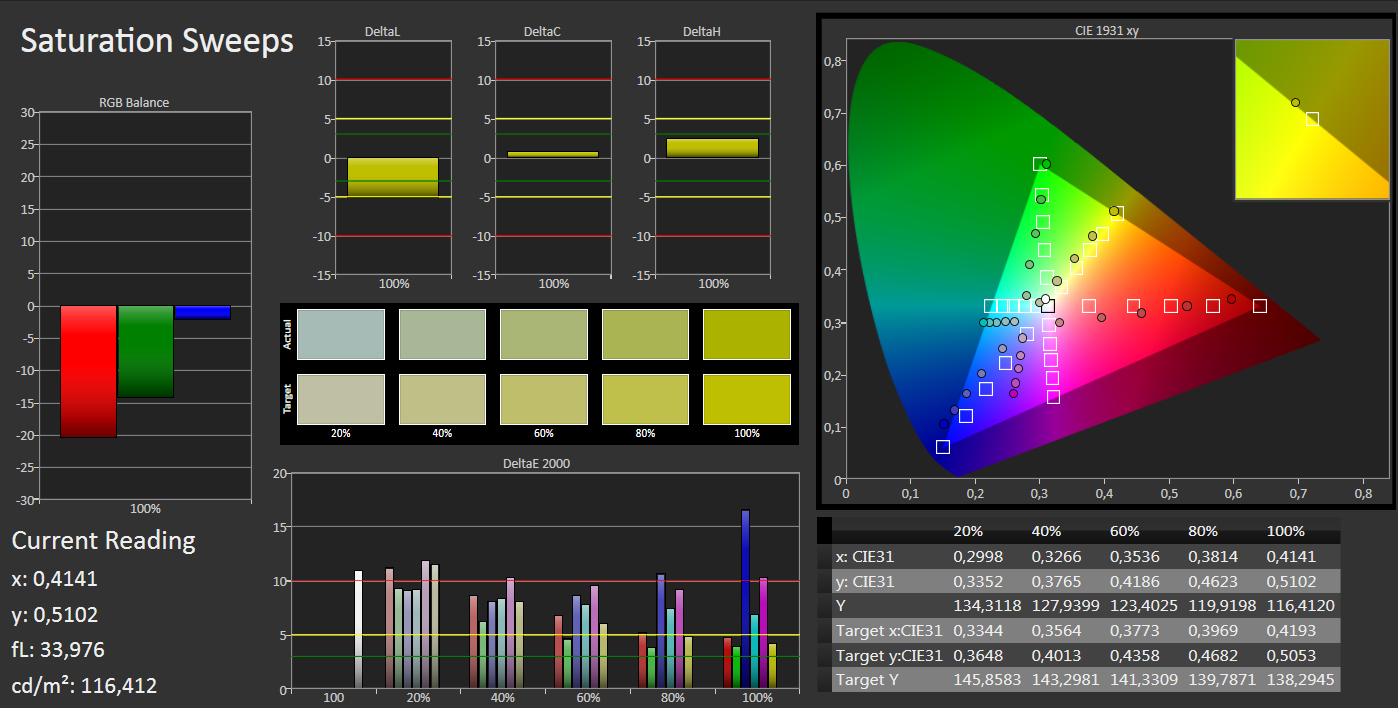The width and height of the screenshot is (1398, 708).
Task: Select the tallest blue bar in DeltaE 2000
Action: point(745,599)
